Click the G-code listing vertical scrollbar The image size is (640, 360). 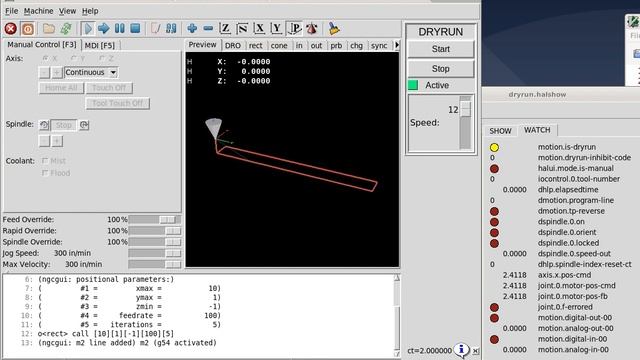[396, 315]
